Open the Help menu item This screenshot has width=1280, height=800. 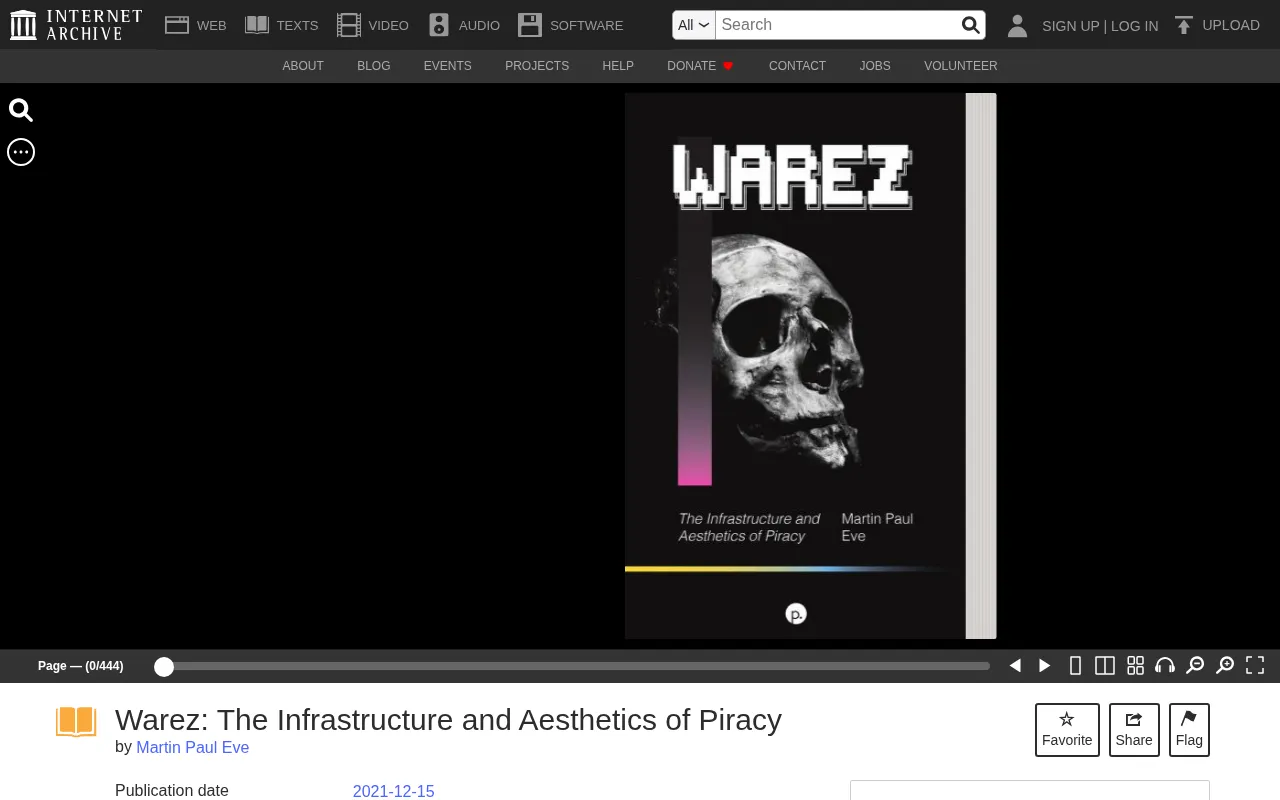coord(618,66)
